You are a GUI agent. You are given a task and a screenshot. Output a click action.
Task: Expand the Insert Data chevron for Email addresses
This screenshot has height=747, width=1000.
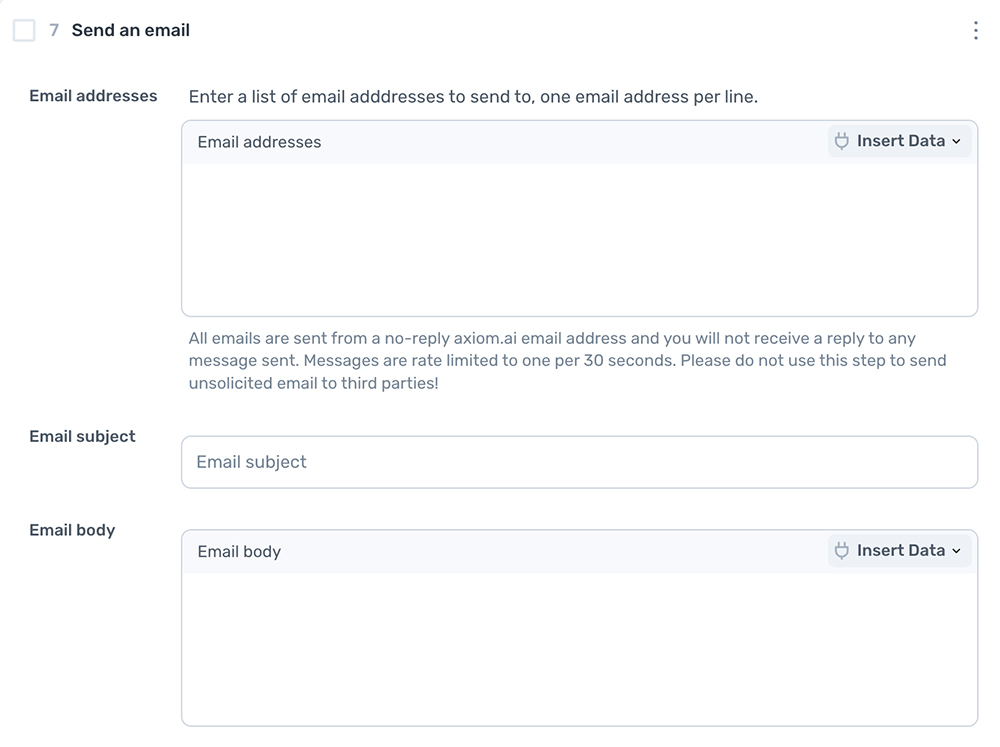tap(956, 142)
